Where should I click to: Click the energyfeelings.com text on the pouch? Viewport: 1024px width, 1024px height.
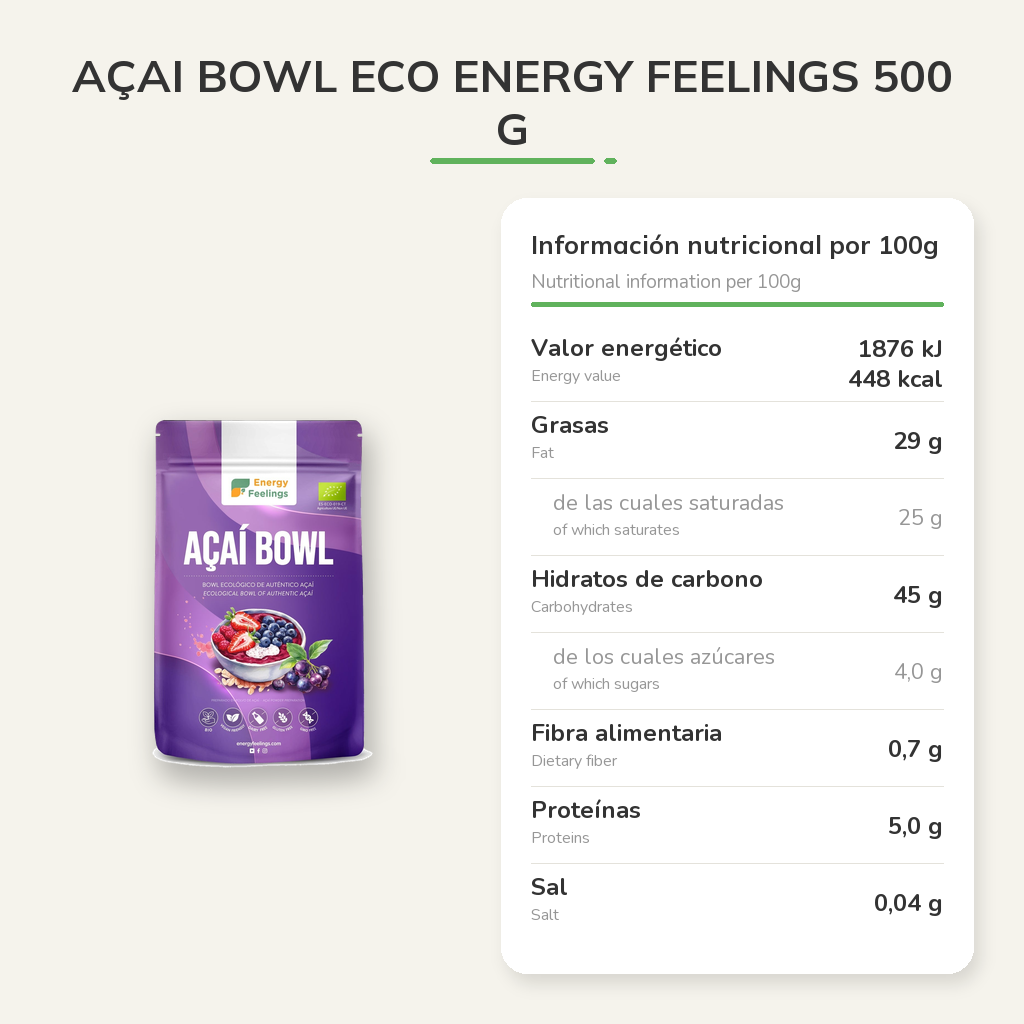tap(259, 743)
